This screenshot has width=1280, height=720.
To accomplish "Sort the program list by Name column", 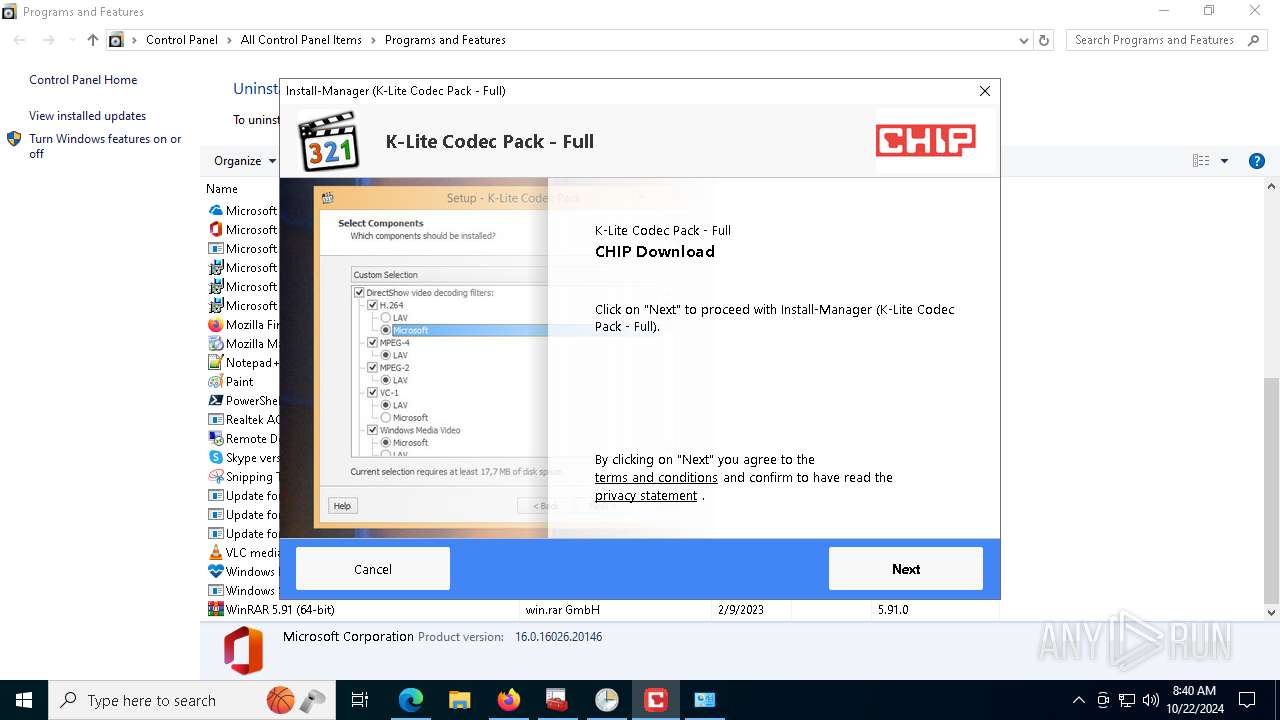I will (222, 189).
